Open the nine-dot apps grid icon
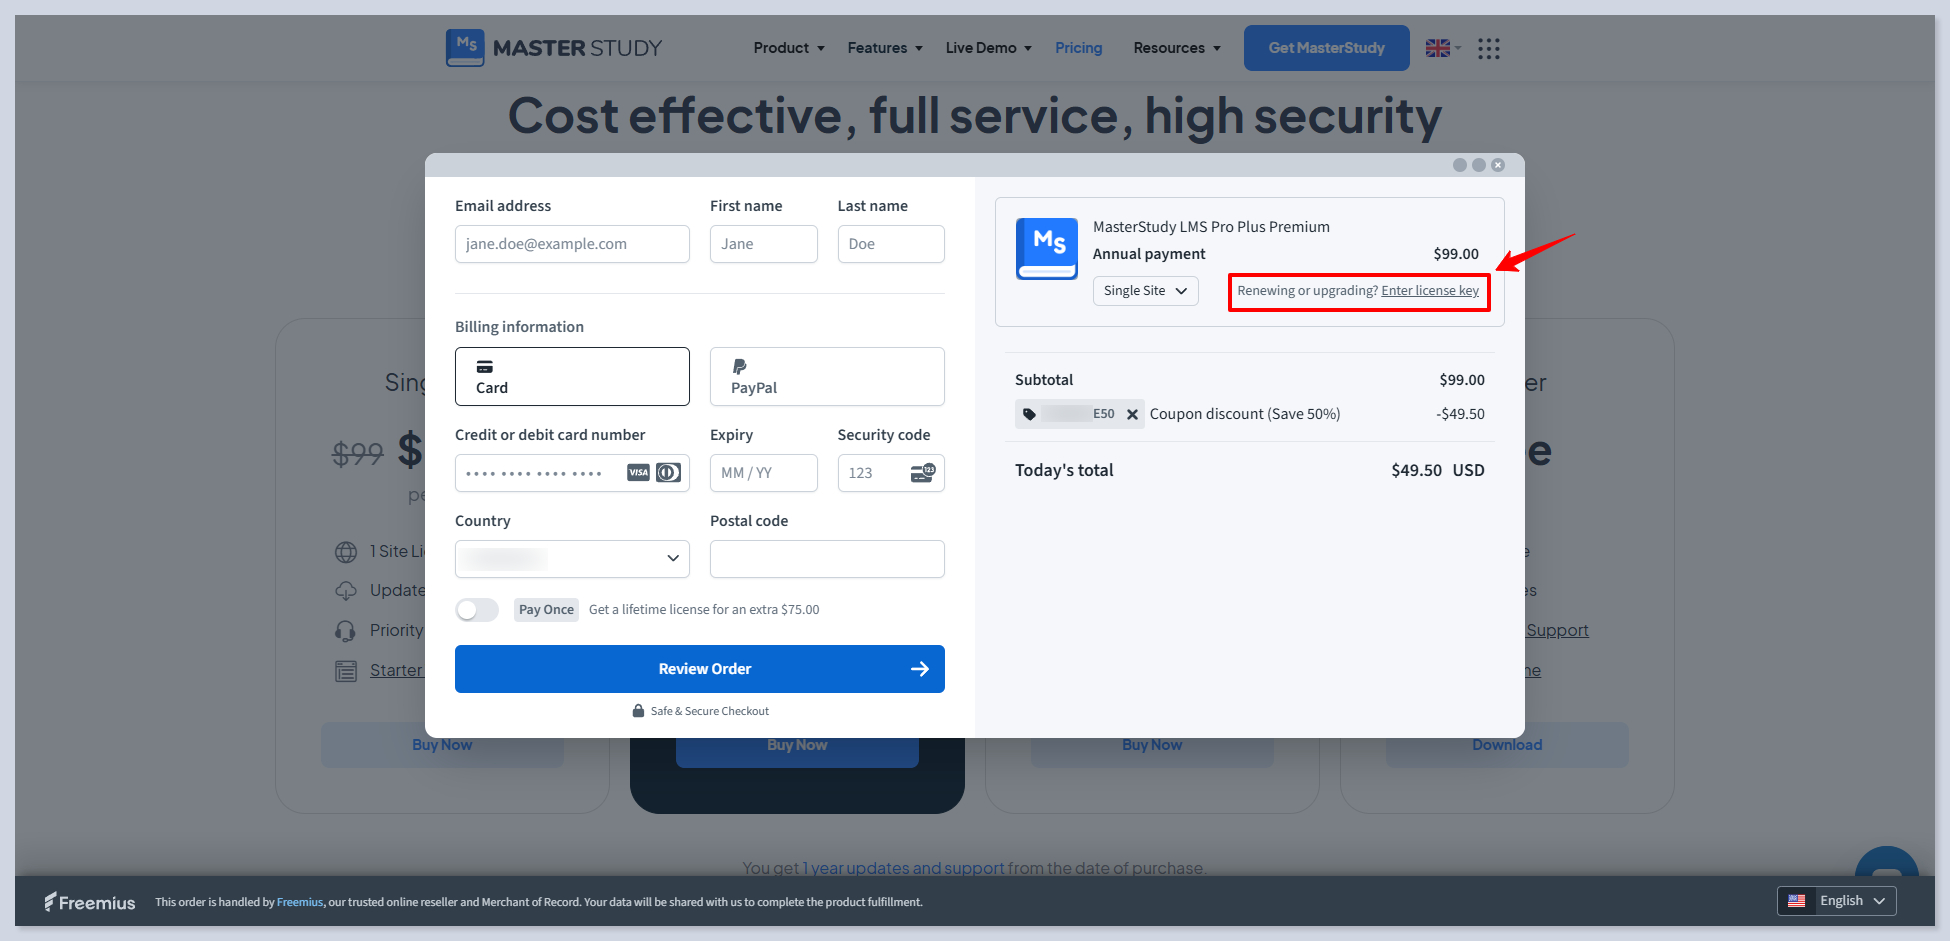The image size is (1950, 941). (1488, 48)
